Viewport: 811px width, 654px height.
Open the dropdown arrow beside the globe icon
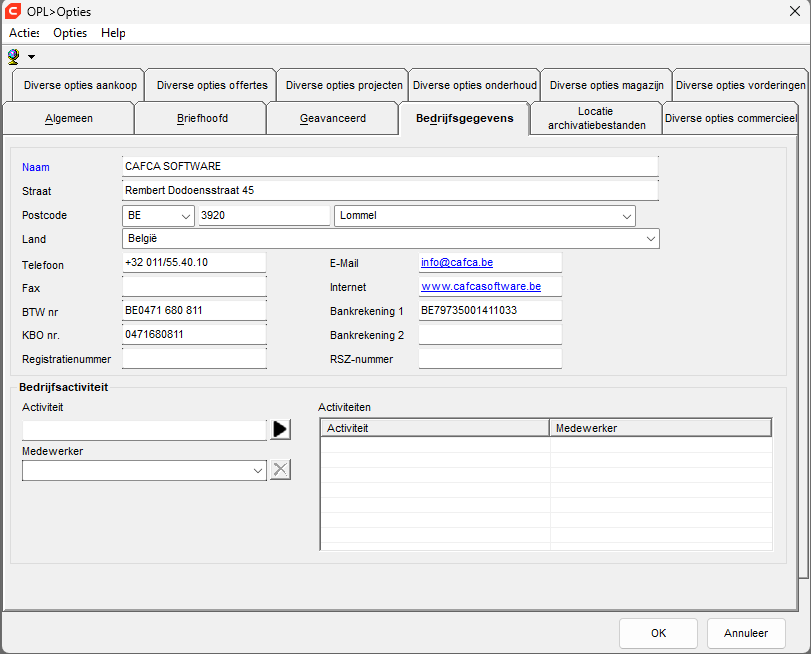pyautogui.click(x=32, y=57)
